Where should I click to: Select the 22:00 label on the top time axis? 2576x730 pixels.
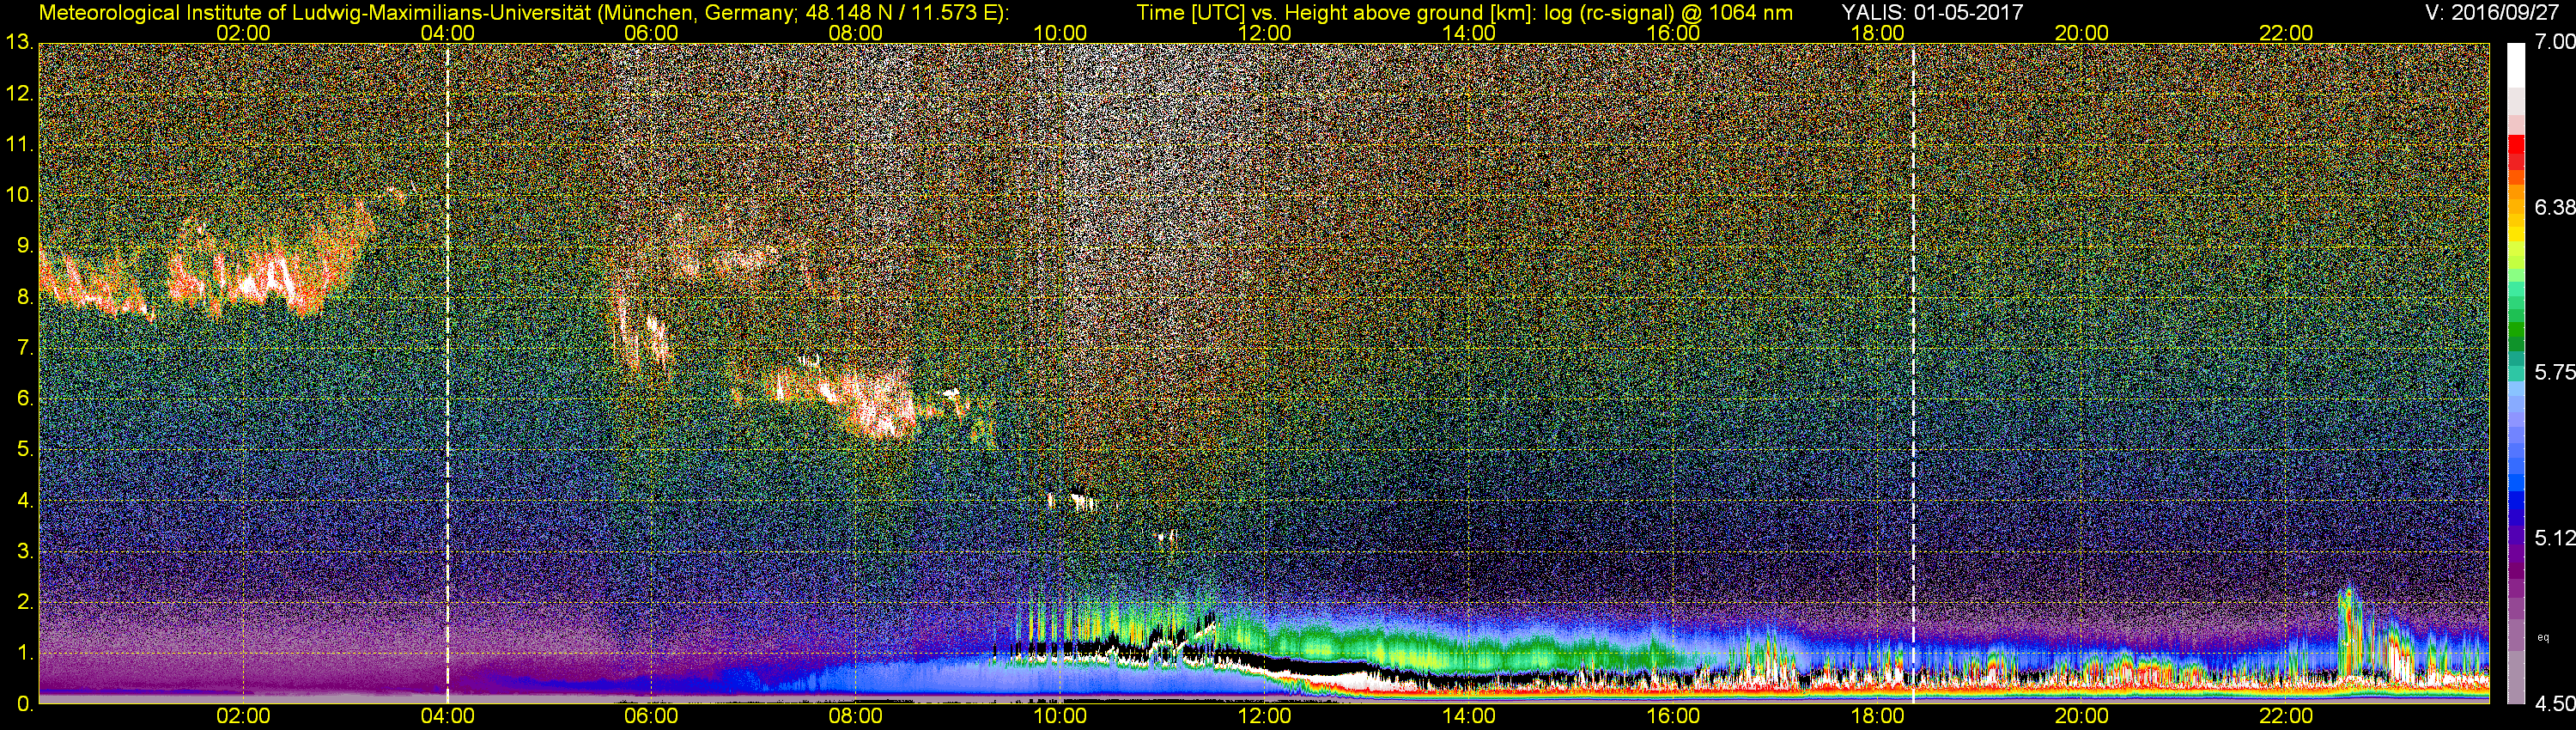[2286, 33]
